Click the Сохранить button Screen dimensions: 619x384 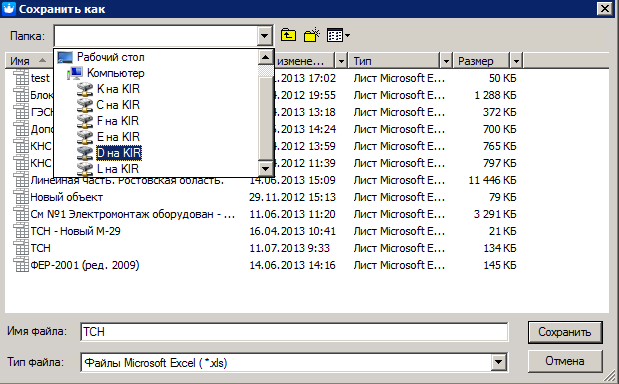[x=565, y=332]
